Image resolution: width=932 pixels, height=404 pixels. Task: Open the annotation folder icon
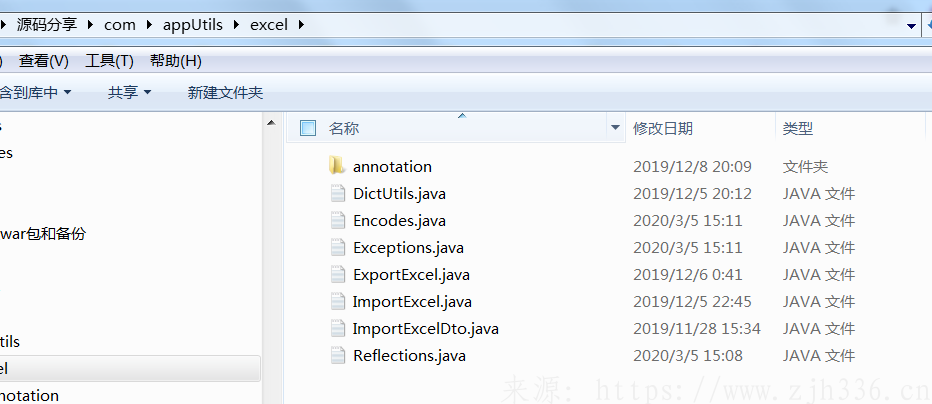337,166
